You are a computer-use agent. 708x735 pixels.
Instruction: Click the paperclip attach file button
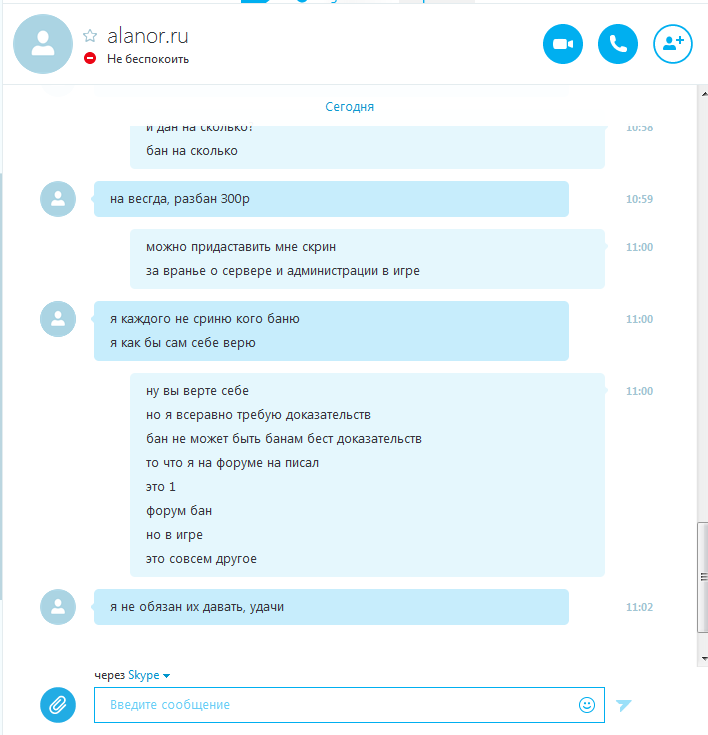(x=58, y=705)
